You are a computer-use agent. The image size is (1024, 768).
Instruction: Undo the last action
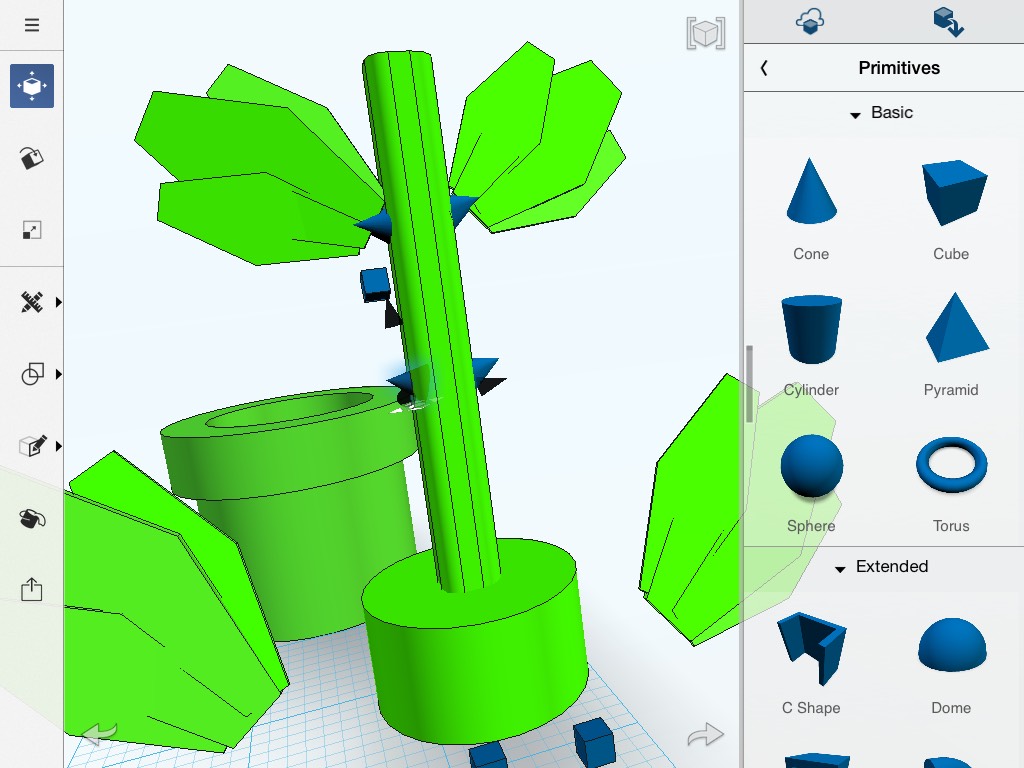pyautogui.click(x=99, y=733)
